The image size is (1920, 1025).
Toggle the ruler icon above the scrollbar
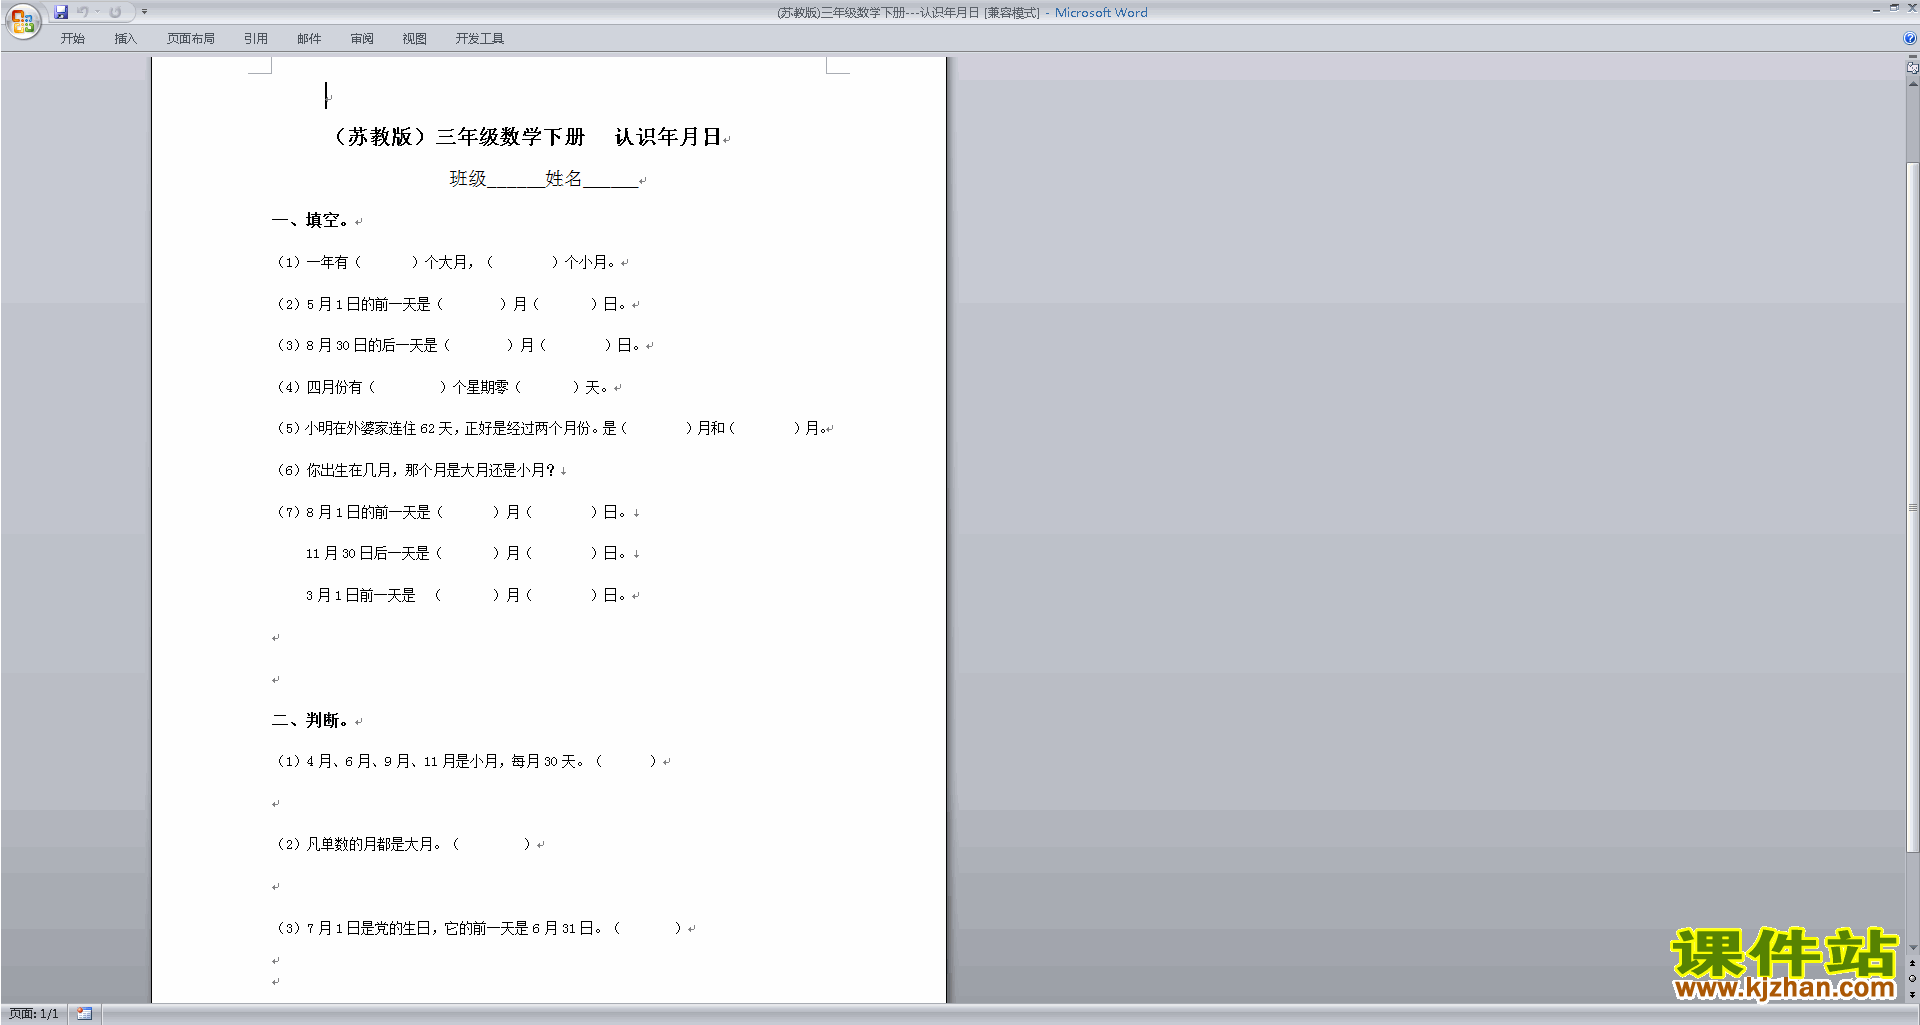click(1912, 69)
